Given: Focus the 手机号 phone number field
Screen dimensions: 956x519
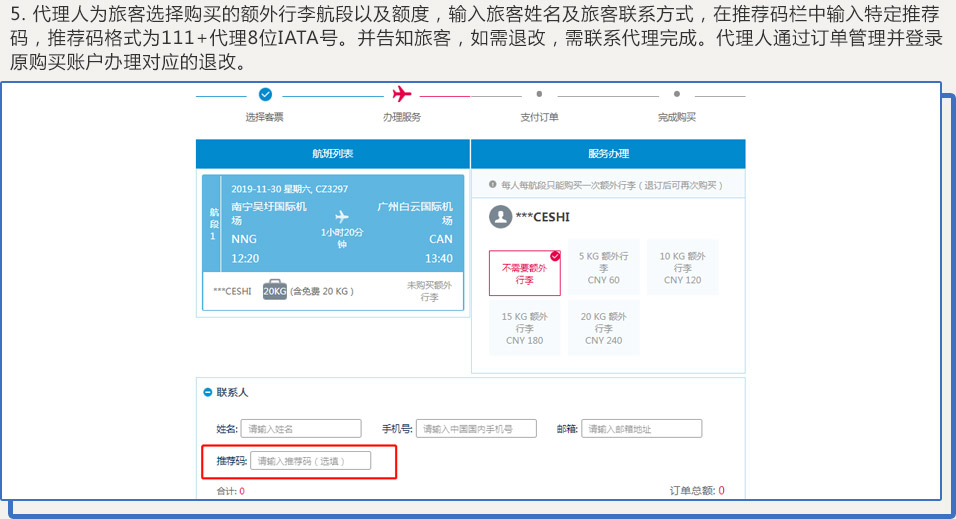Looking at the screenshot, I should pyautogui.click(x=476, y=429).
